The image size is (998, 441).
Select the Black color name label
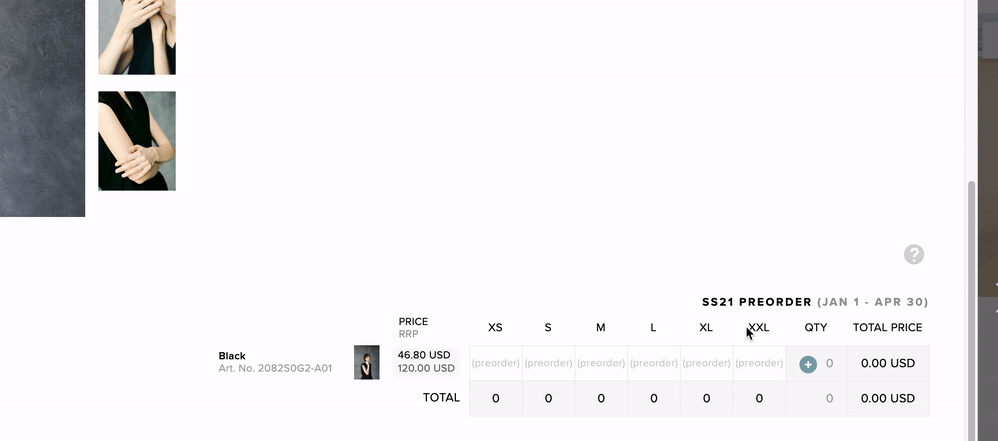tap(232, 356)
